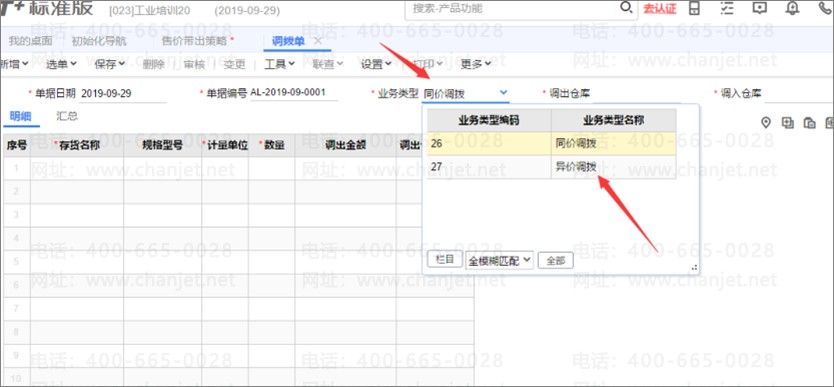Click the 单据编号 AL-2019-09-0001 field
This screenshot has width=834, height=387.
pyautogui.click(x=294, y=93)
